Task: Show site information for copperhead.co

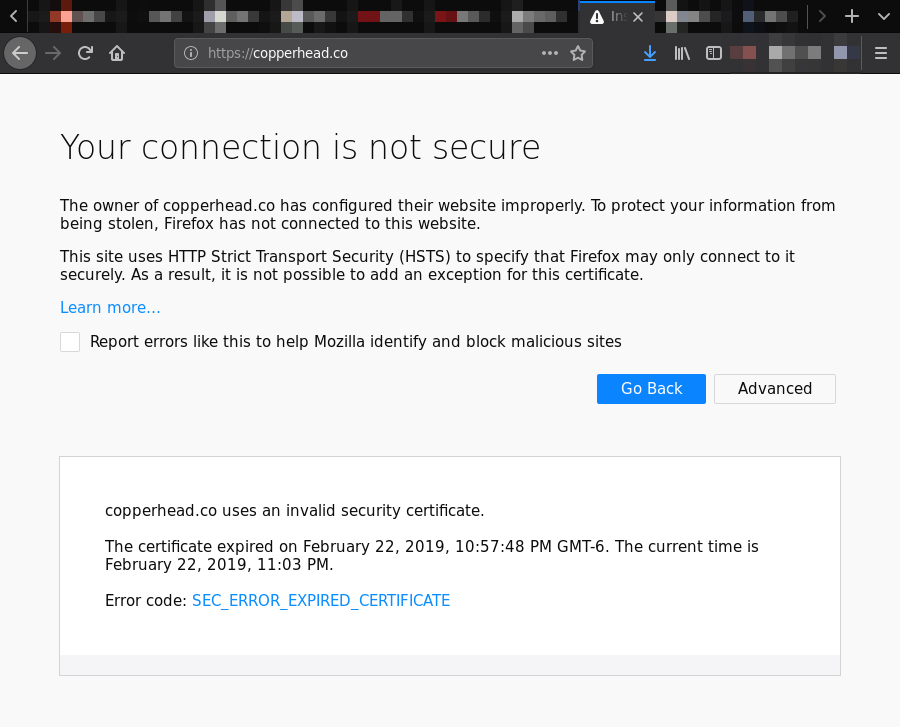Action: tap(191, 53)
